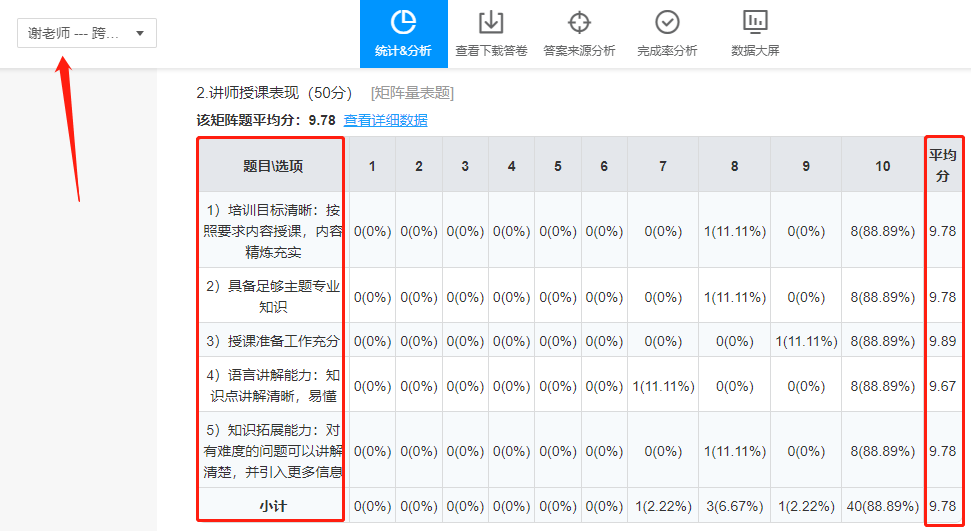Click column header 10
The image size is (971, 531).
click(882, 166)
